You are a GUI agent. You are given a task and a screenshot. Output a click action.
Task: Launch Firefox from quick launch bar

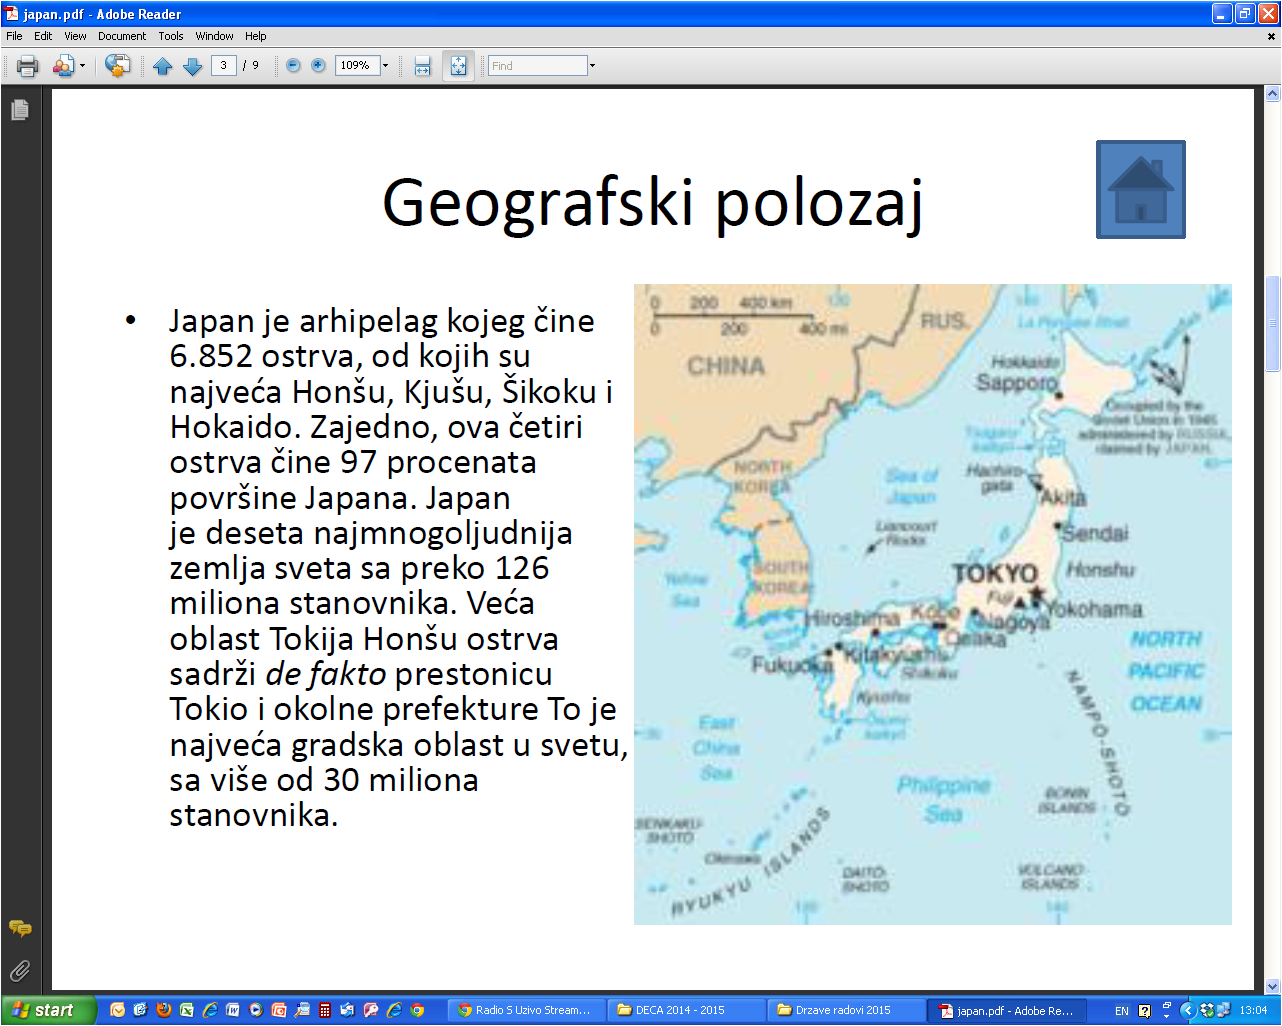(164, 1010)
